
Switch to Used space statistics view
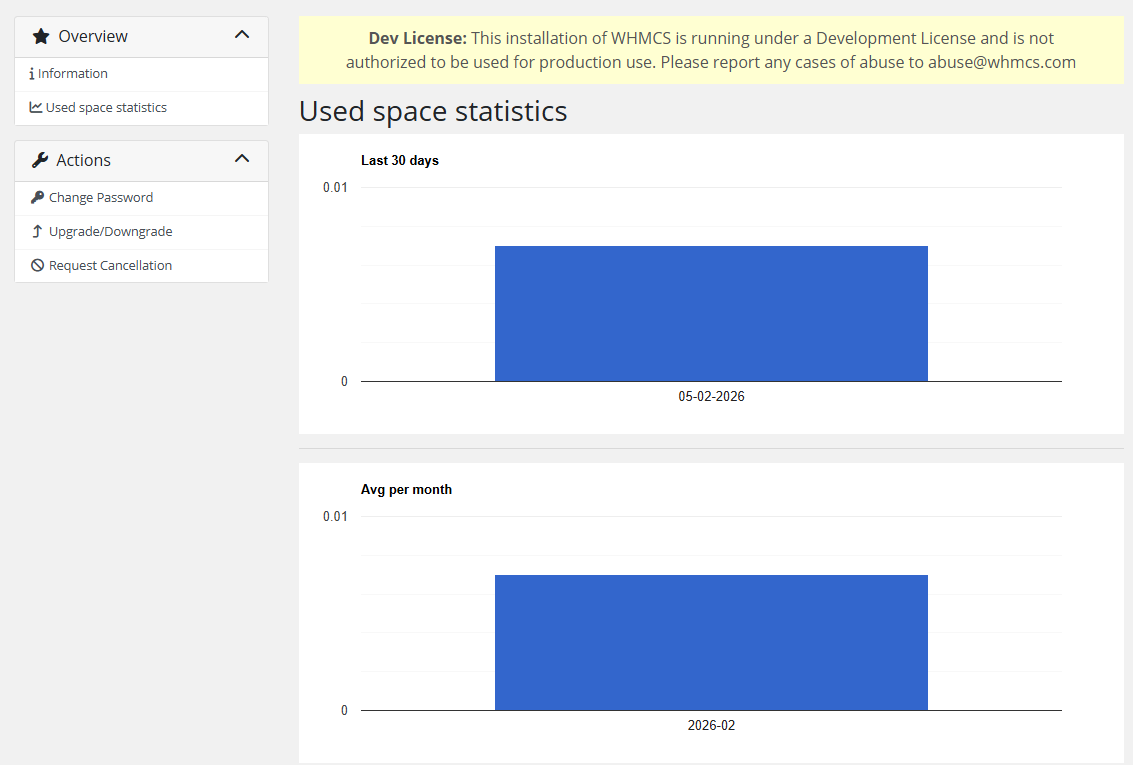(109, 107)
